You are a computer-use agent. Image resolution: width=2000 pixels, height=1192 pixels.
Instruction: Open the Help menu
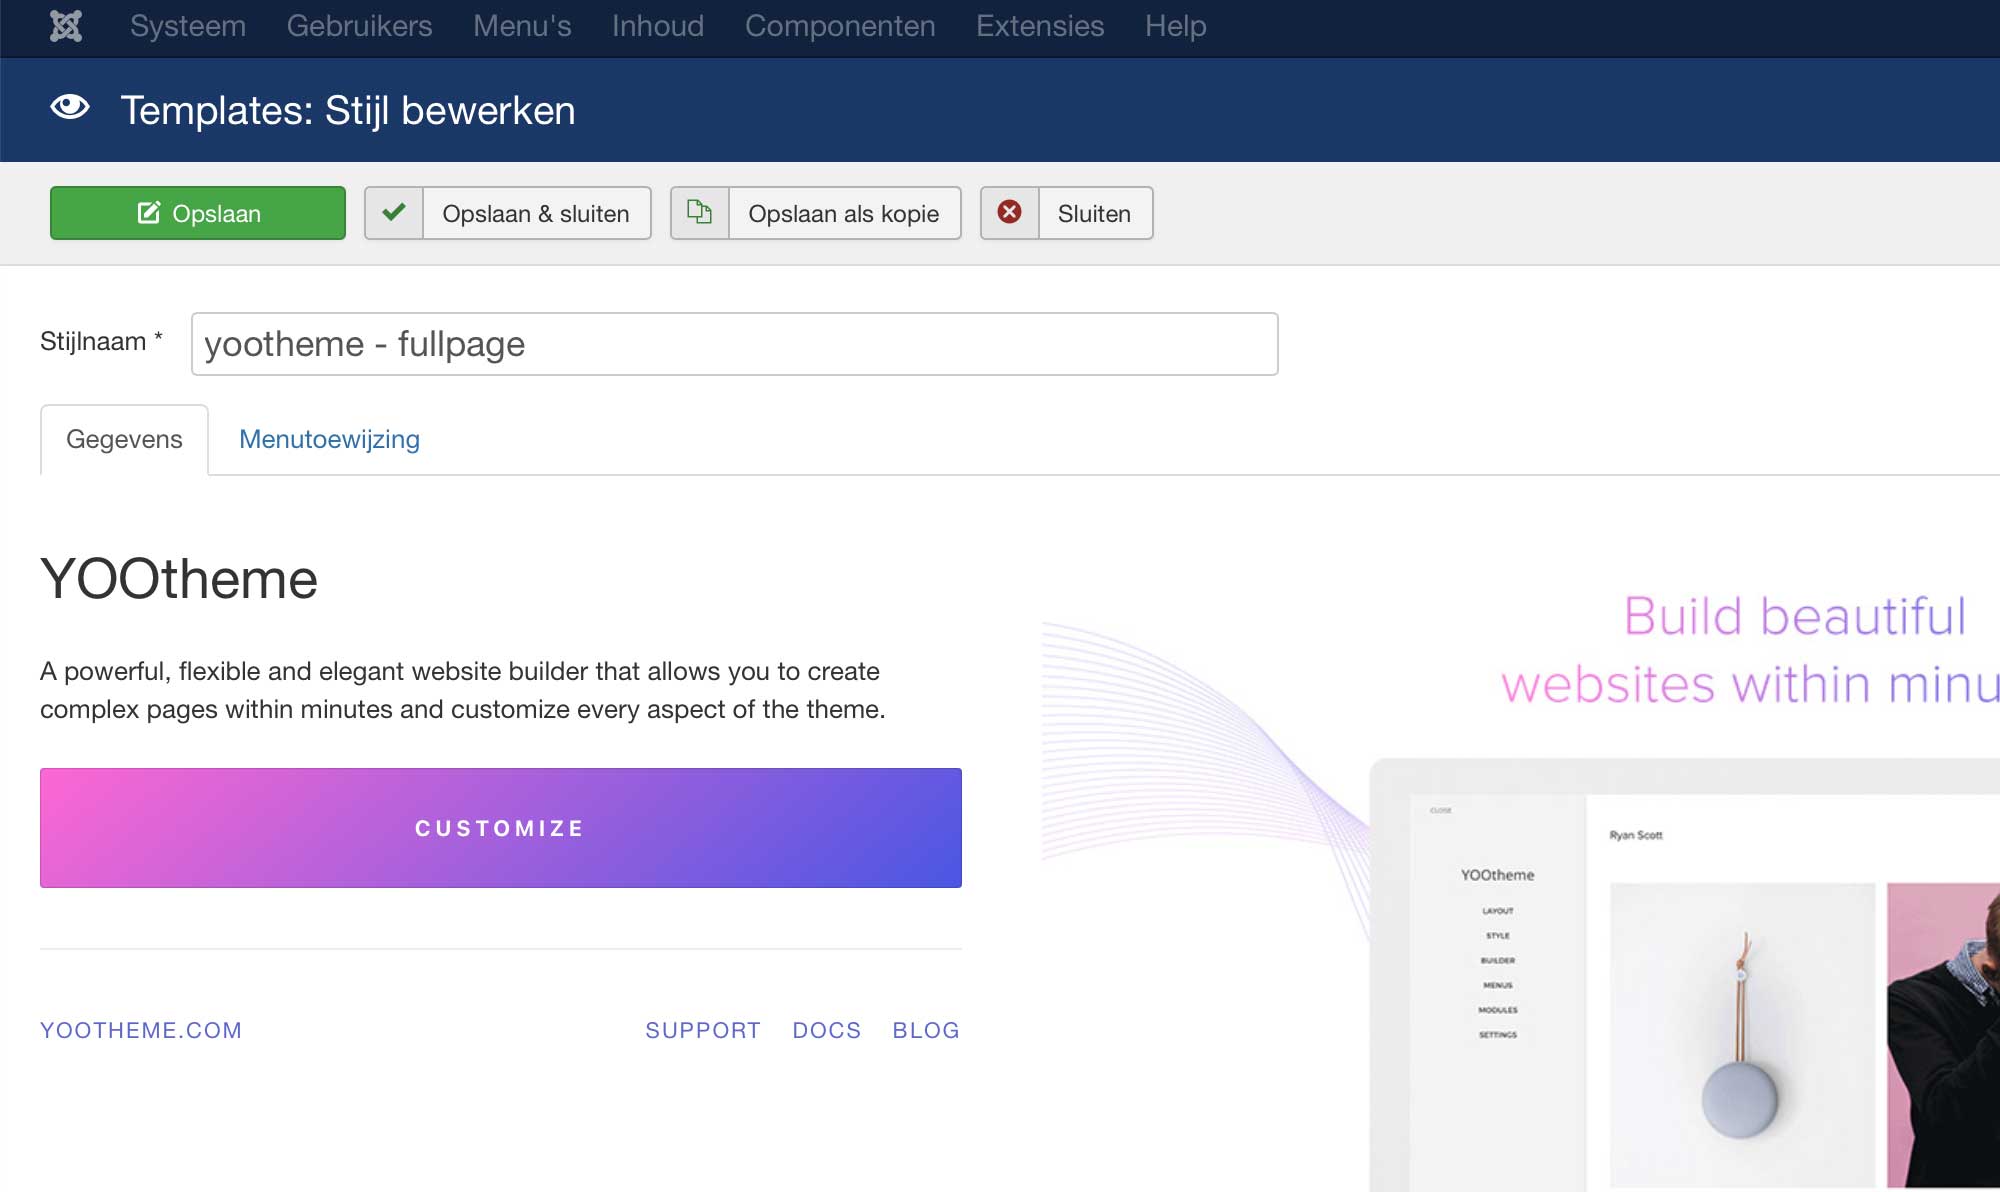pos(1176,26)
